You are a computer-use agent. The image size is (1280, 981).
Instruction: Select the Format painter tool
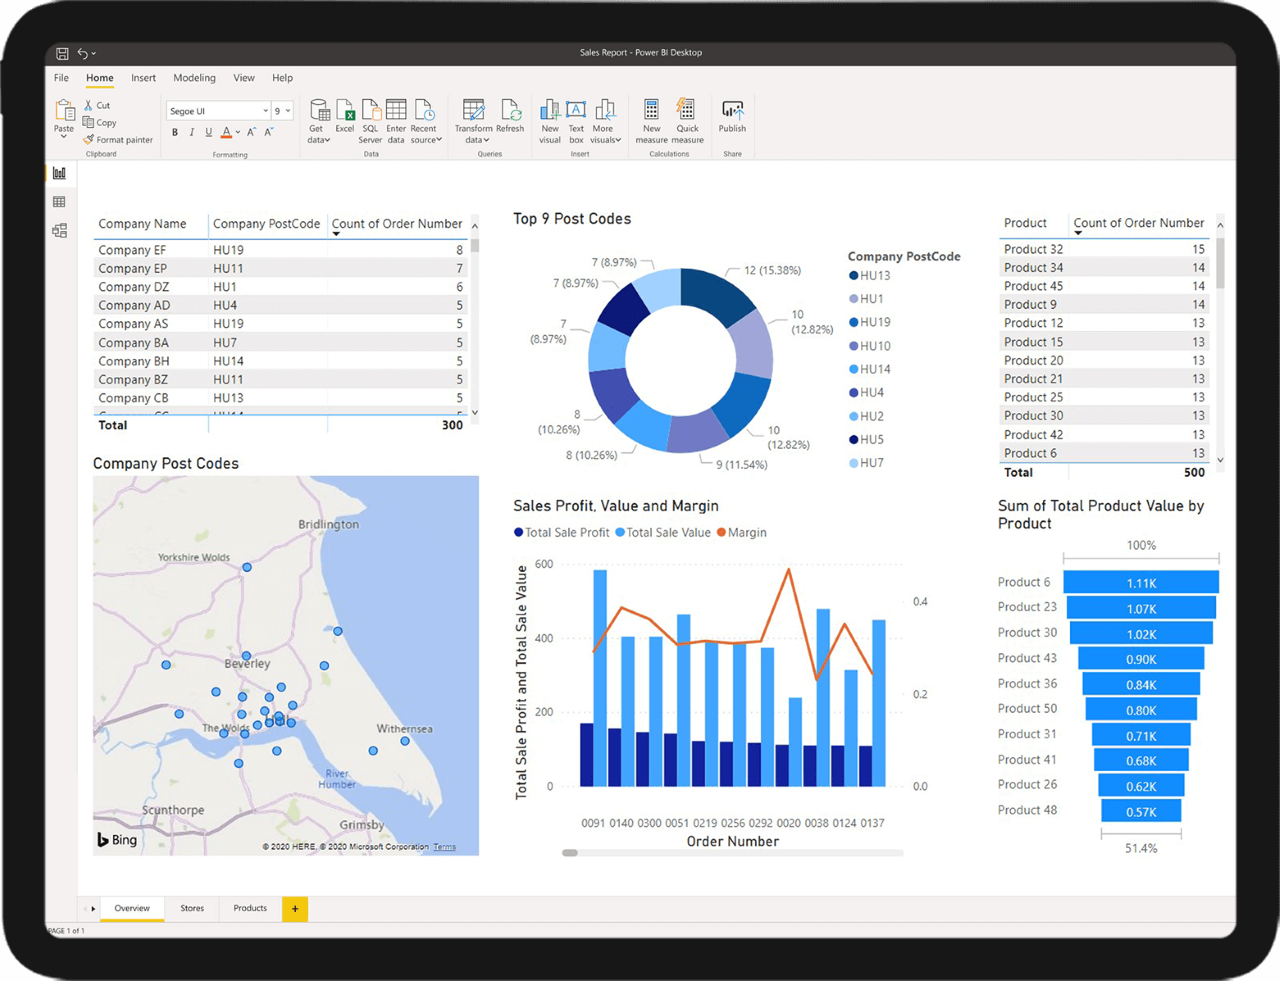point(118,140)
